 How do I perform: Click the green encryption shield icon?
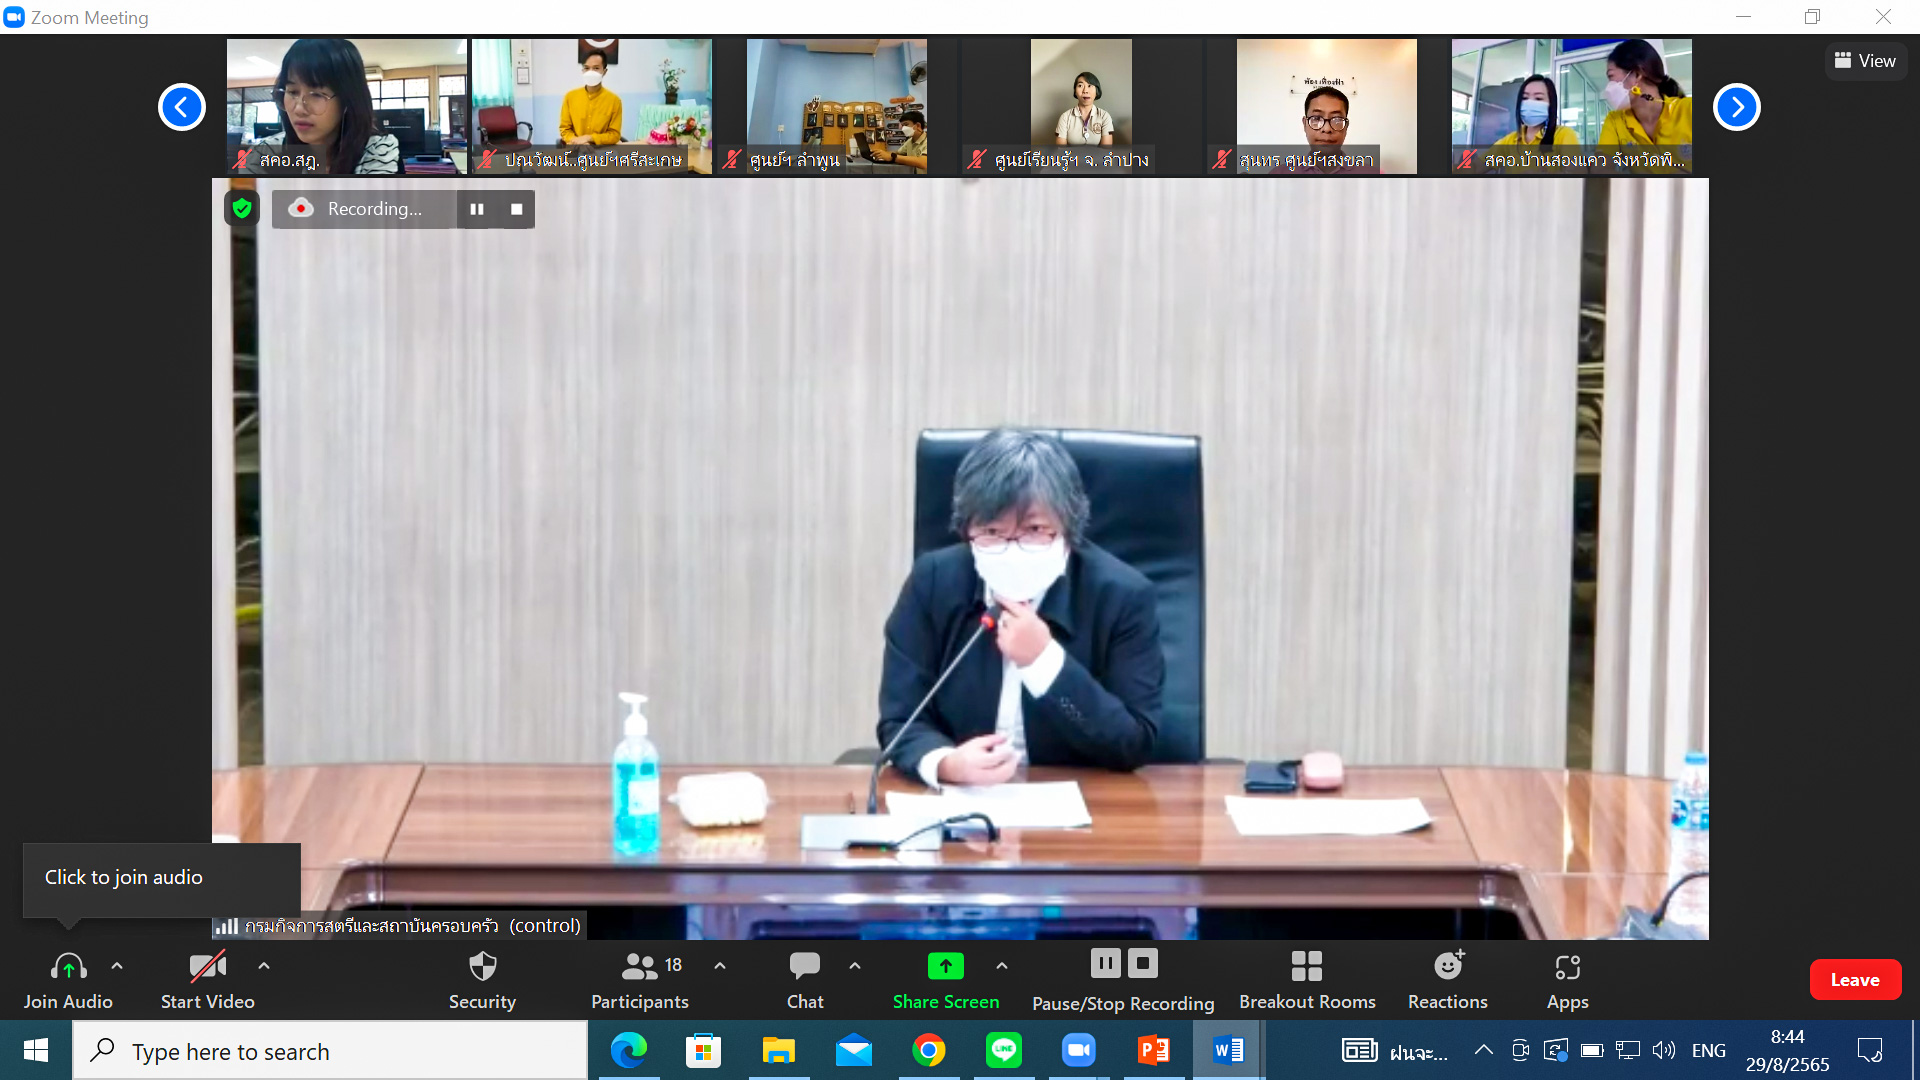[242, 208]
